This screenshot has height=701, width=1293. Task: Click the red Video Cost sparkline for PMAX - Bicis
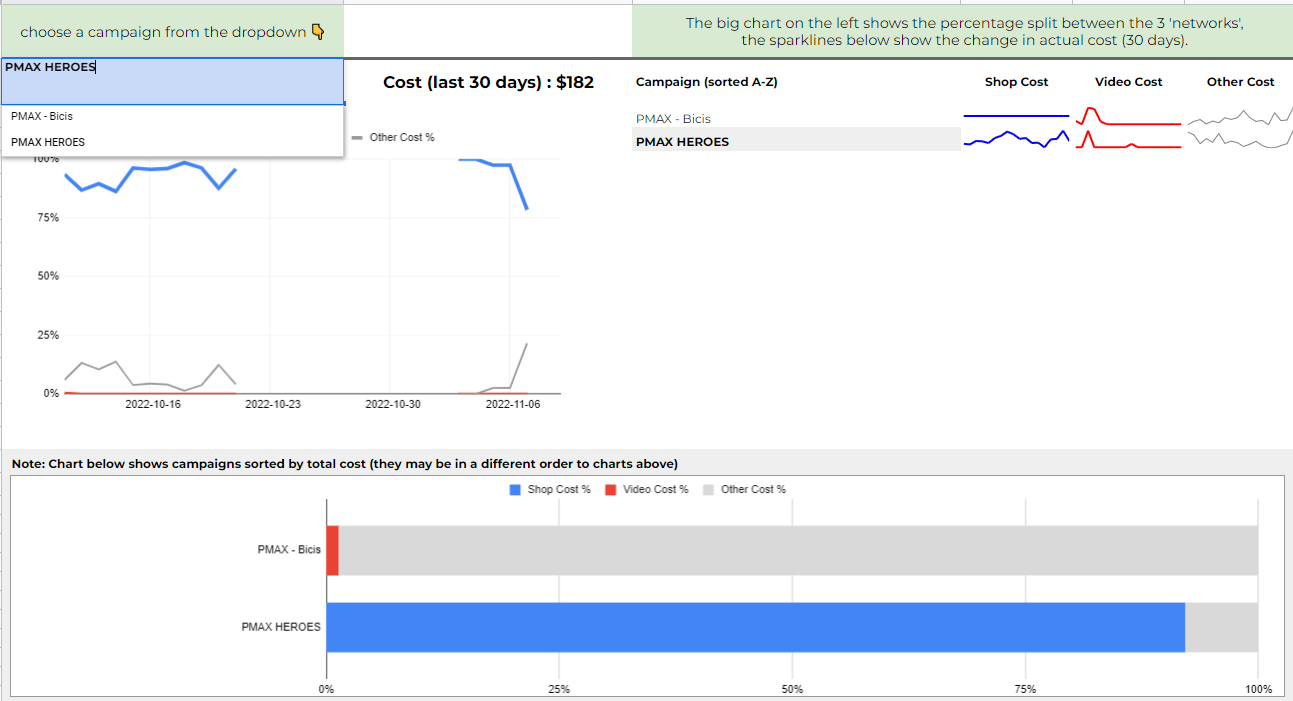coord(1128,116)
